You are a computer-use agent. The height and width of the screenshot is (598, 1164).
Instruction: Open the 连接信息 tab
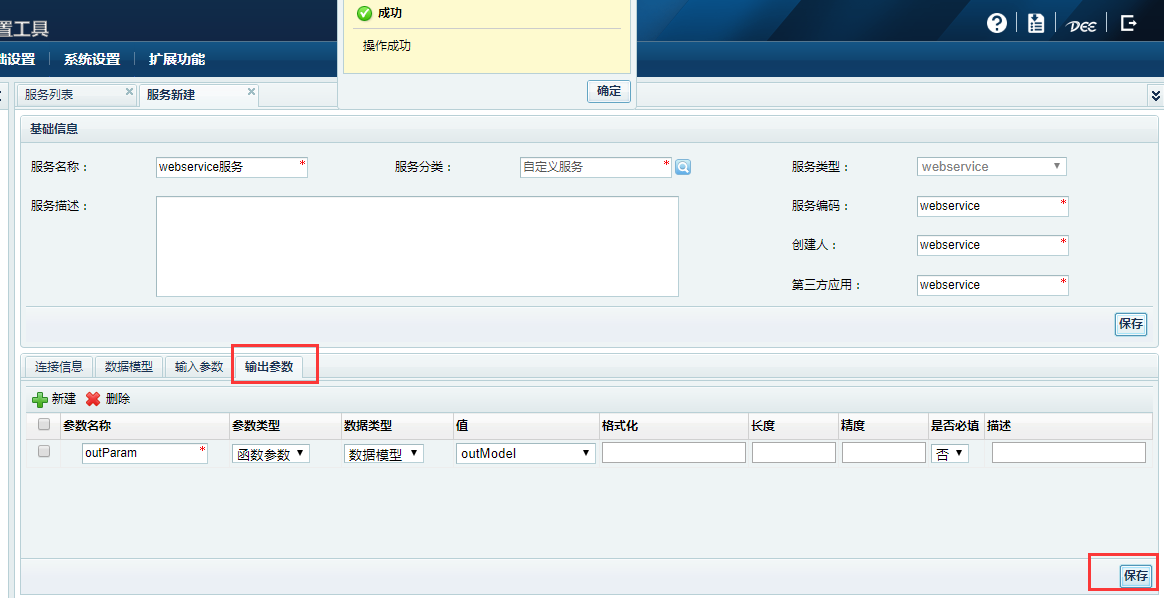tap(59, 367)
